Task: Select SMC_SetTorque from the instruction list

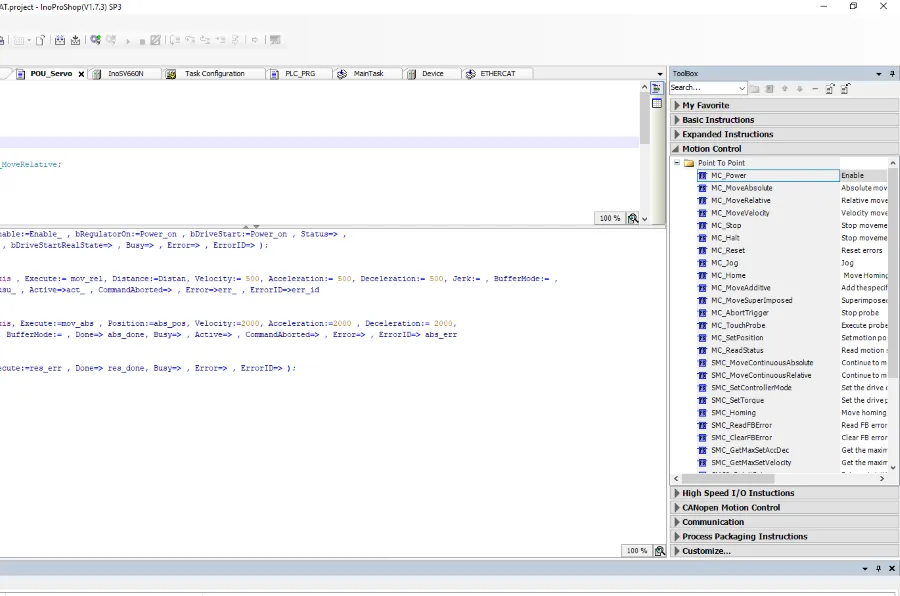Action: click(x=738, y=400)
